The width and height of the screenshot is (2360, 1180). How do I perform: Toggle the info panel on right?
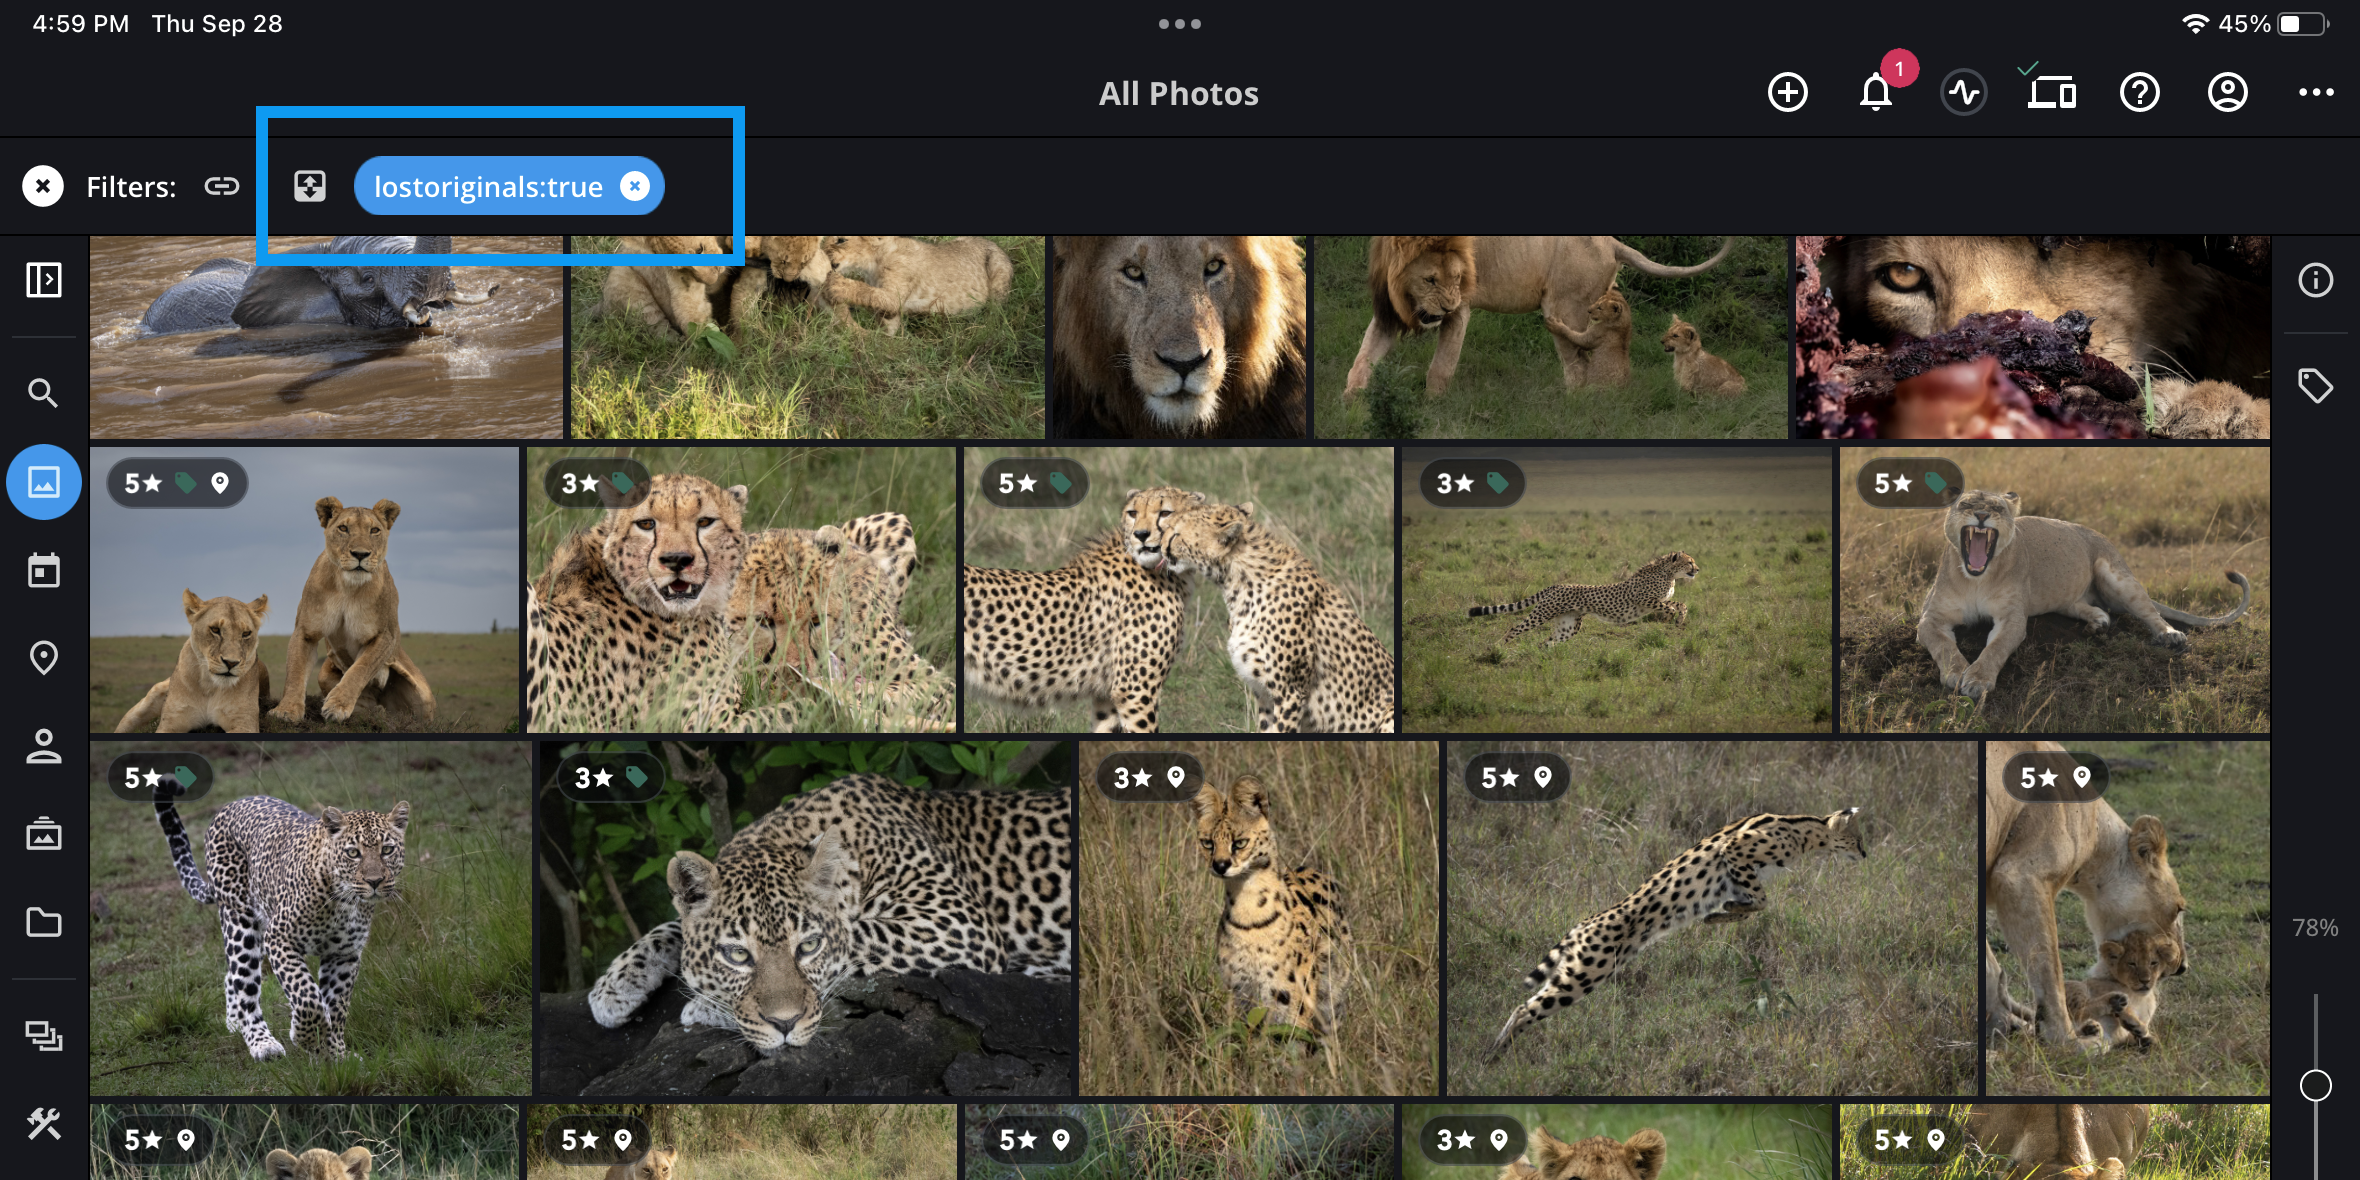pyautogui.click(x=2315, y=280)
